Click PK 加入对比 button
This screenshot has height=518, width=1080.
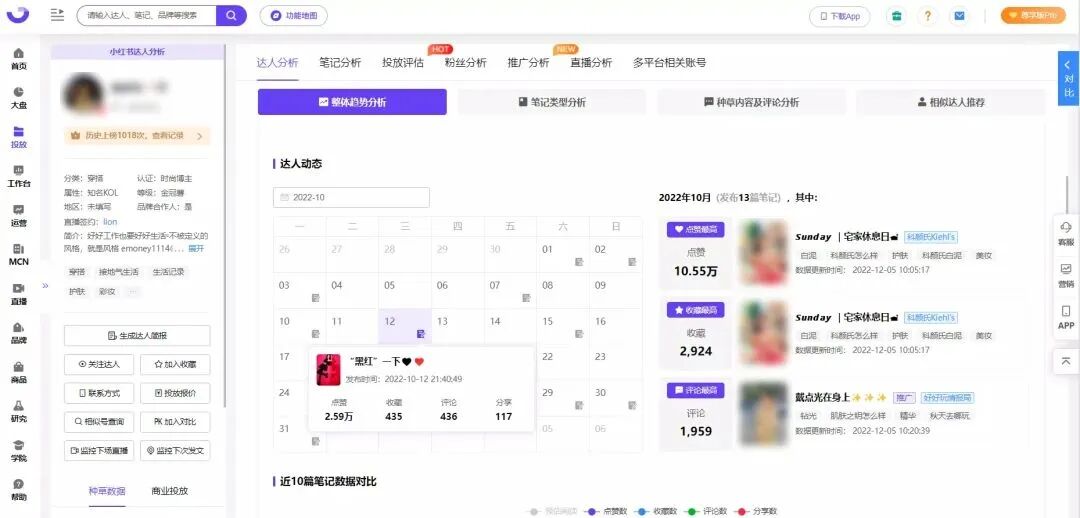pyautogui.click(x=175, y=422)
